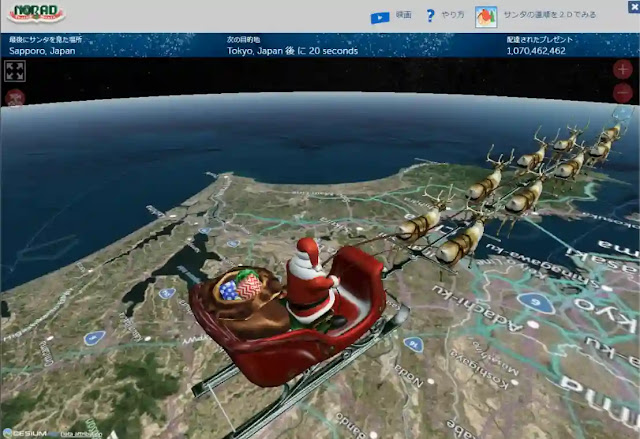Toggle fullscreen with the expand arrows icon
This screenshot has height=439, width=640.
(x=15, y=71)
